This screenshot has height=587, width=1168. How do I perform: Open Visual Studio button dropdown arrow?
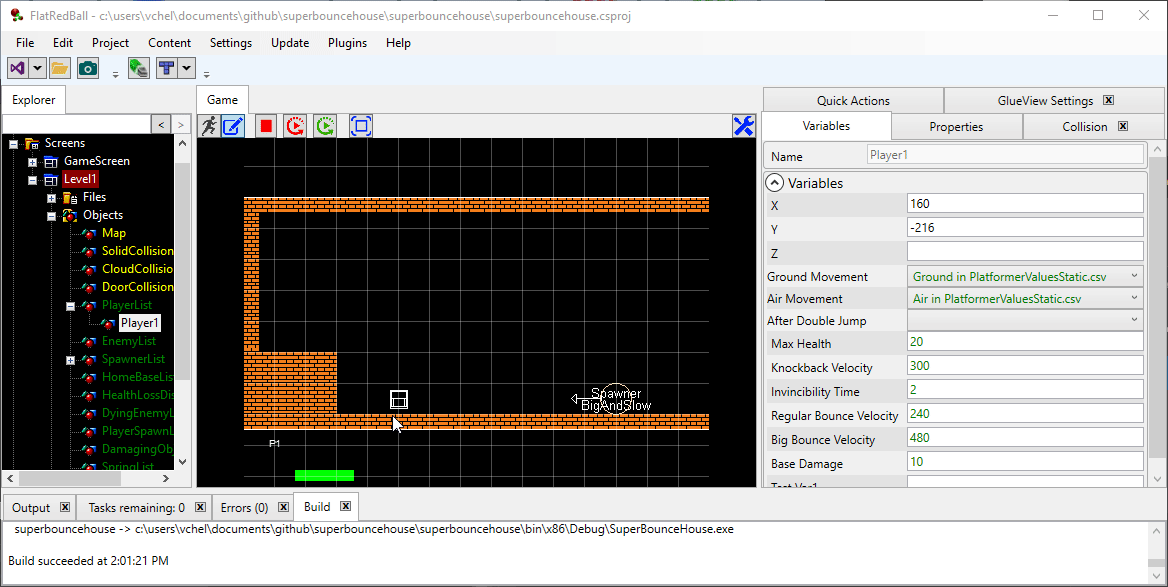[x=36, y=69]
